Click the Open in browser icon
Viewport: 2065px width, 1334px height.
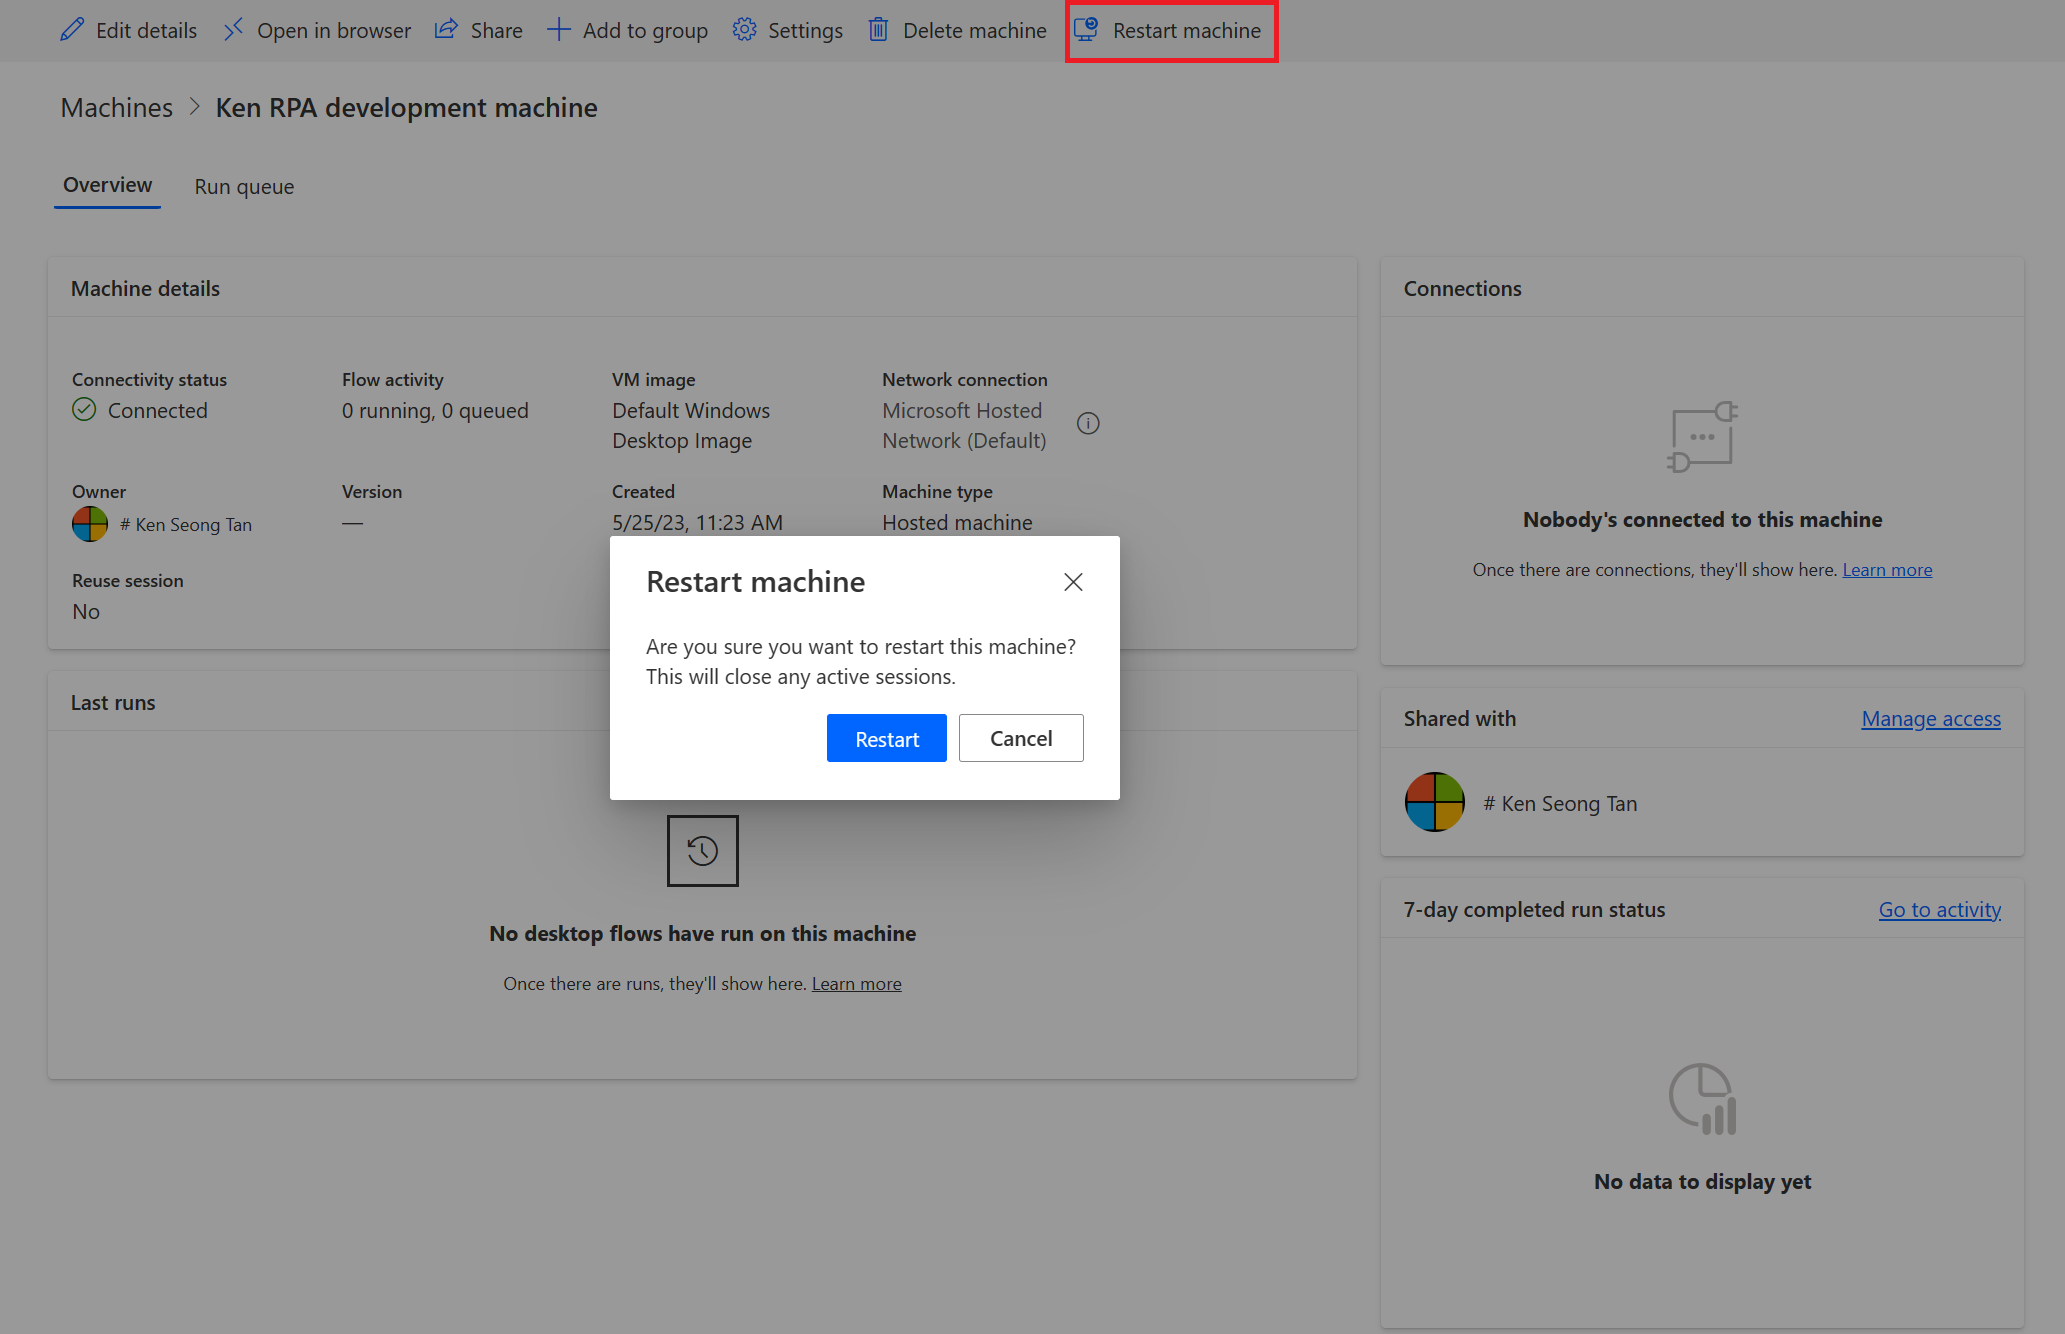point(233,30)
